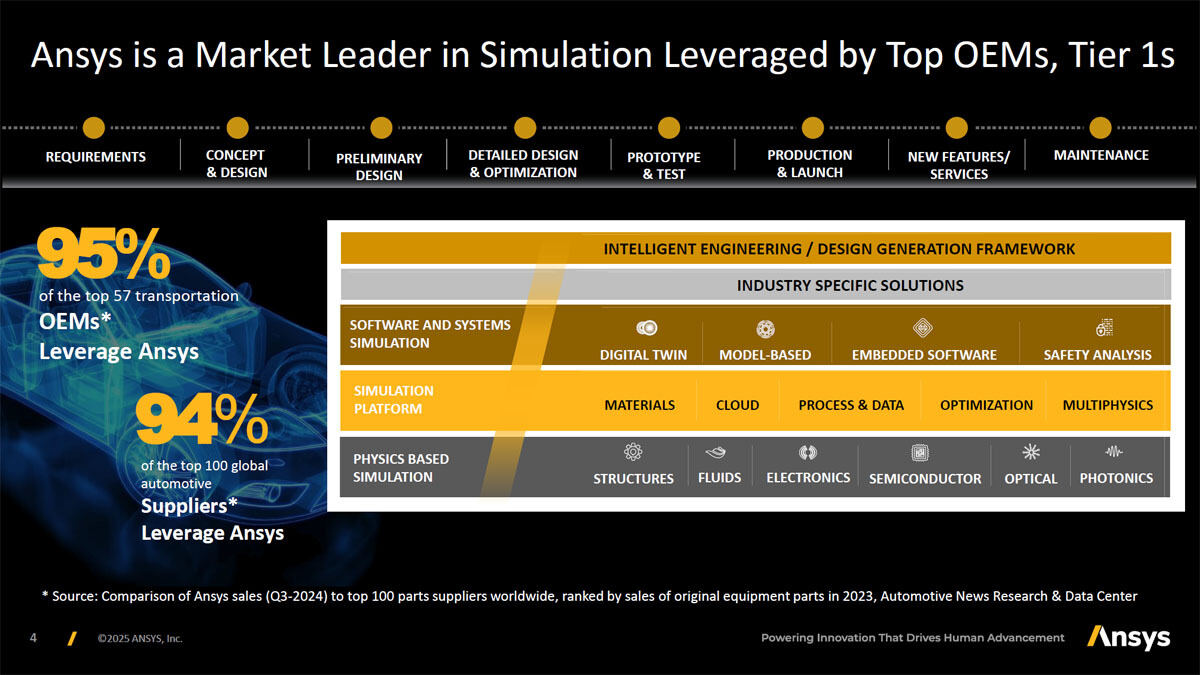Select the Fluids icon
The height and width of the screenshot is (675, 1200).
coord(715,452)
